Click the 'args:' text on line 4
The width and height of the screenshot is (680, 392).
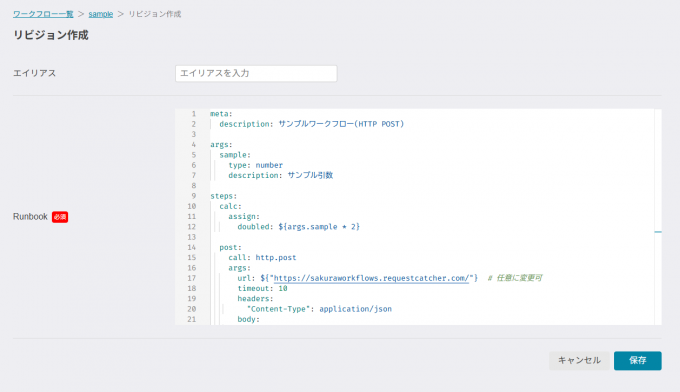pyautogui.click(x=222, y=144)
